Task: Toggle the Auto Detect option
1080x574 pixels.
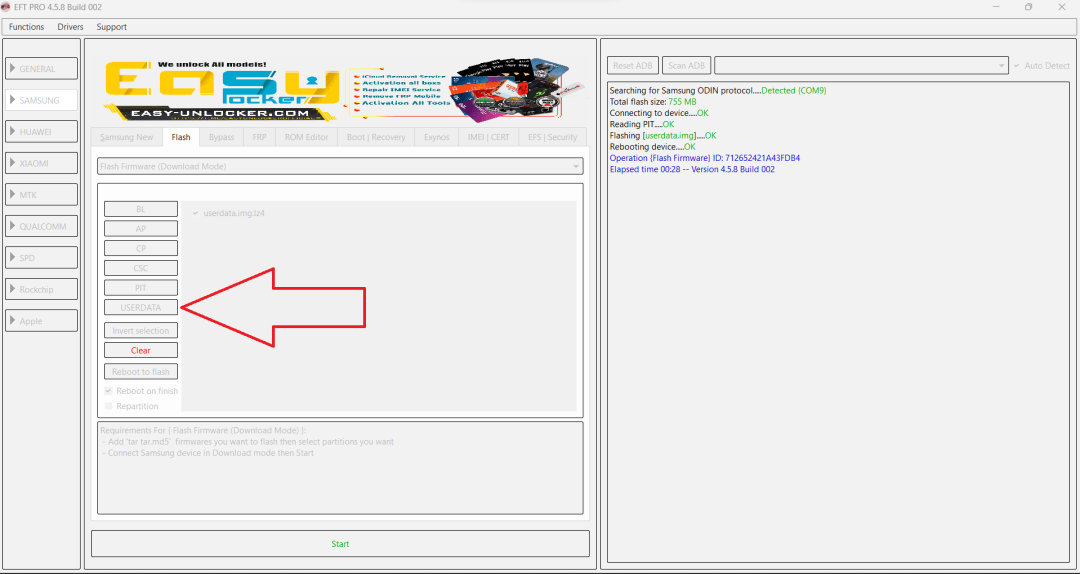Action: tap(1017, 66)
